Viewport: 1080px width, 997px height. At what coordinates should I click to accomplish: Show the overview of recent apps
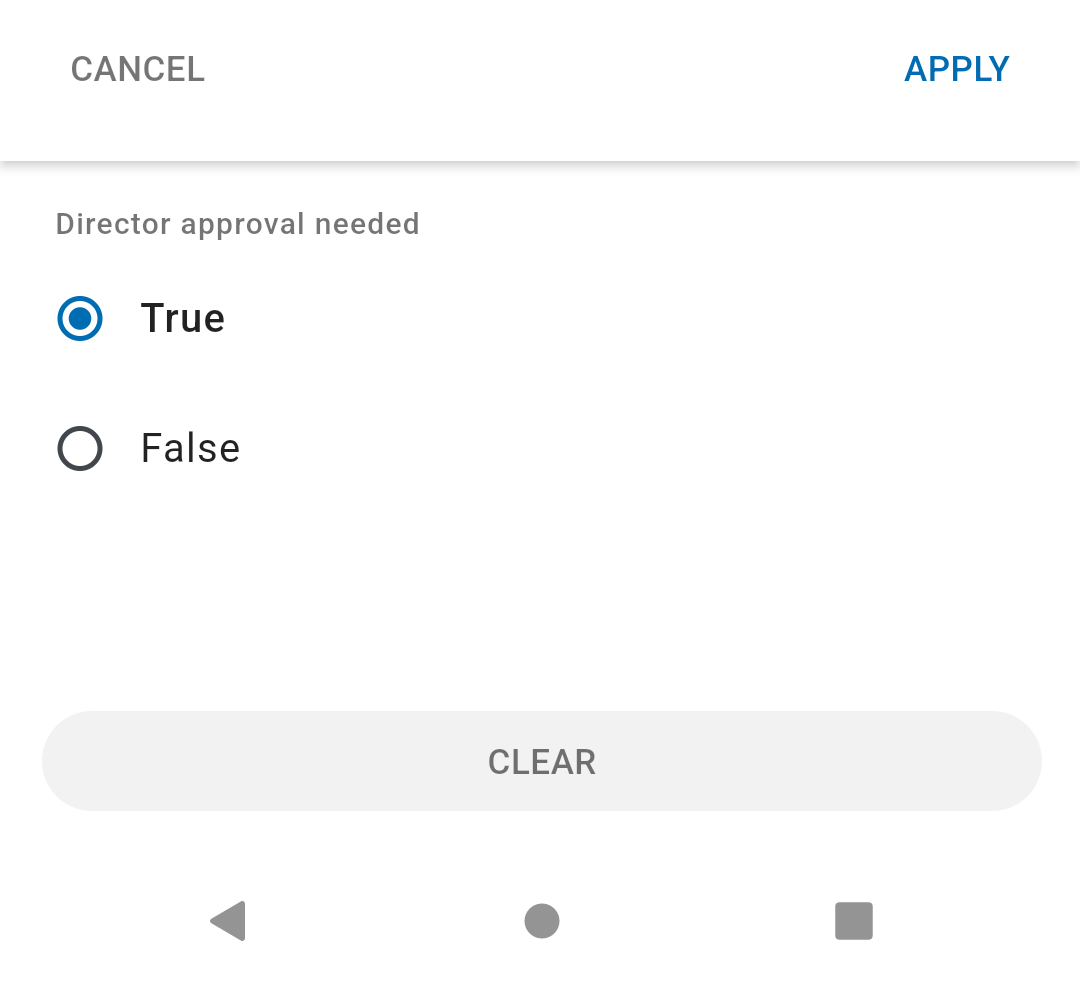pyautogui.click(x=854, y=921)
